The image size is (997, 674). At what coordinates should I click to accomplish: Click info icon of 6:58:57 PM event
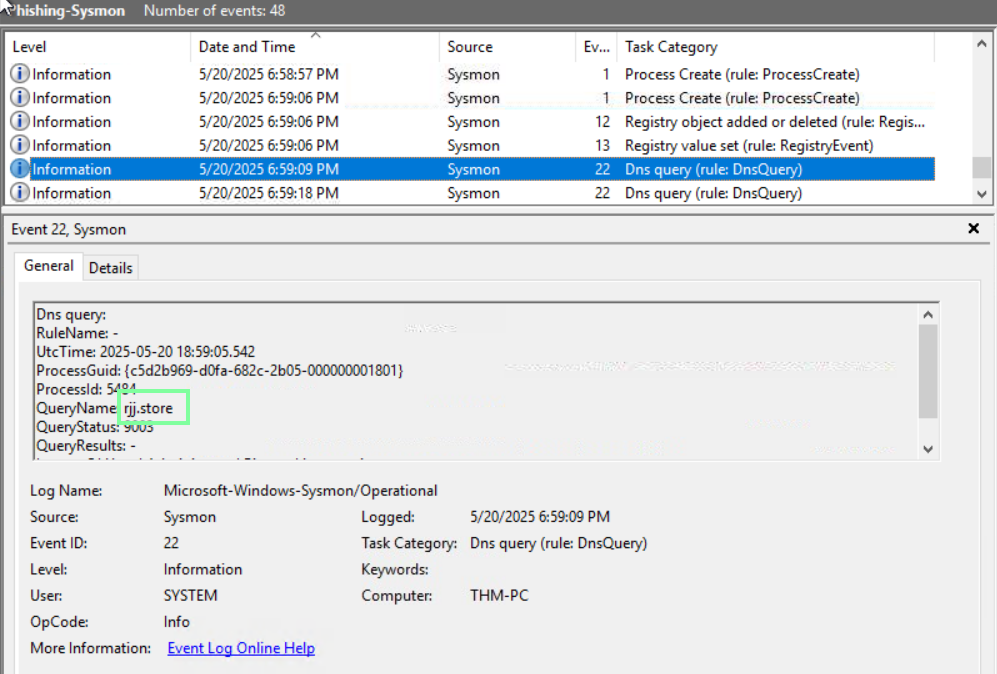[20, 74]
